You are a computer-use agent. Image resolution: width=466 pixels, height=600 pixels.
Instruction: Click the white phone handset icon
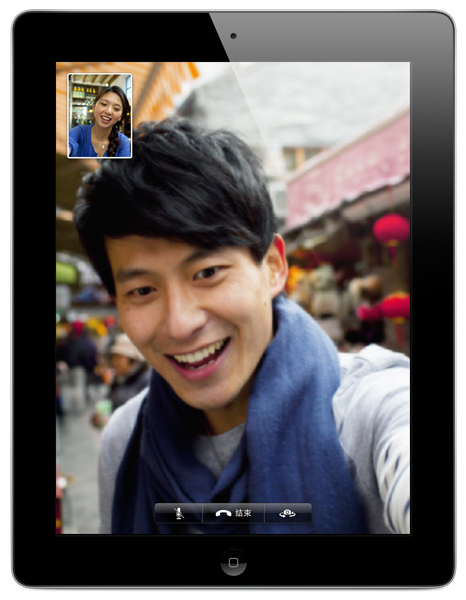(223, 514)
